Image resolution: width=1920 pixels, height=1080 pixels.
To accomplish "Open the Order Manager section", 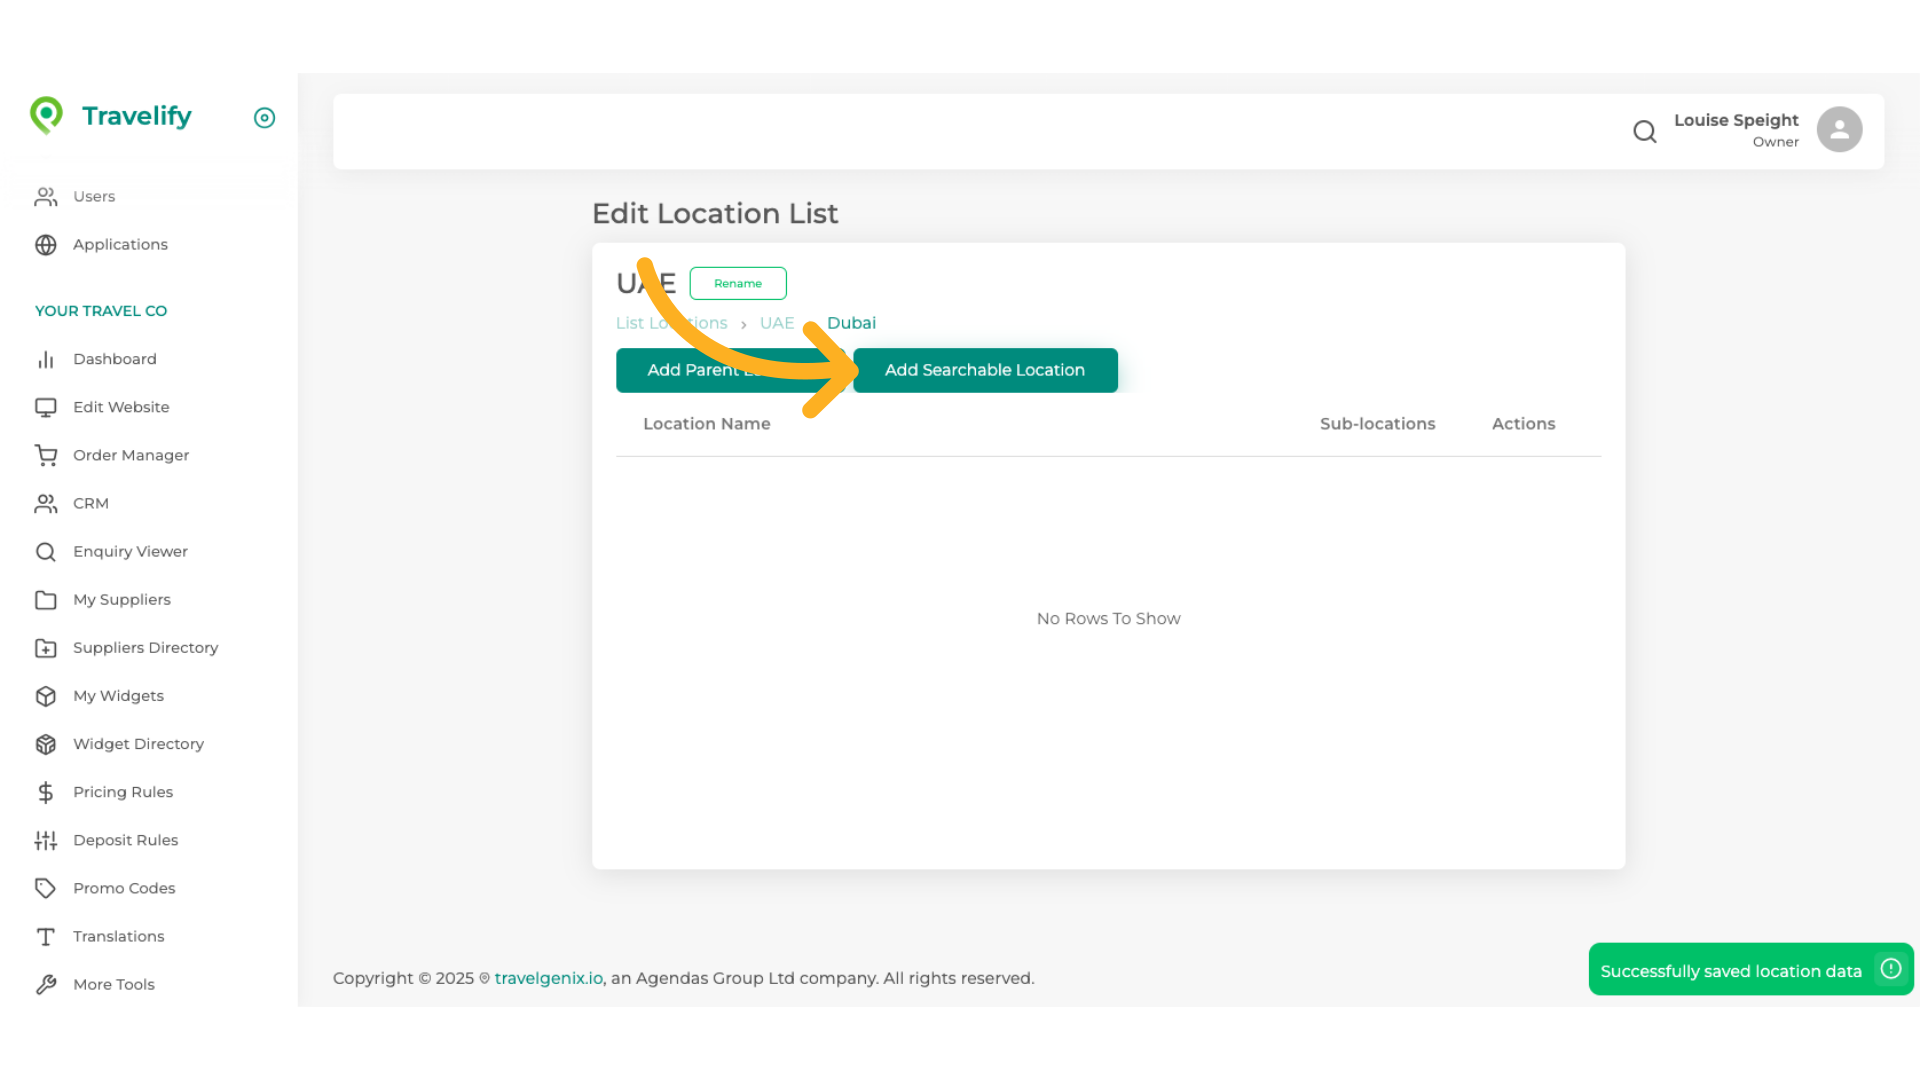I will click(x=131, y=455).
